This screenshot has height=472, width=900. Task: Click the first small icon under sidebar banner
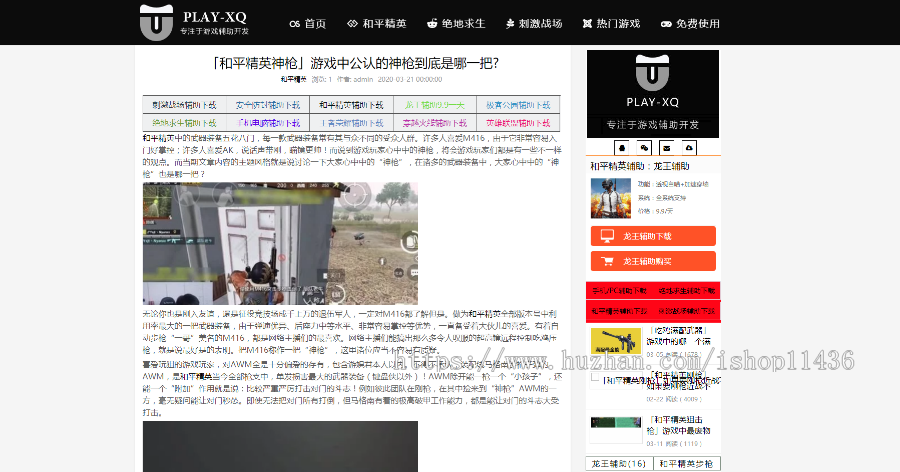pyautogui.click(x=620, y=146)
